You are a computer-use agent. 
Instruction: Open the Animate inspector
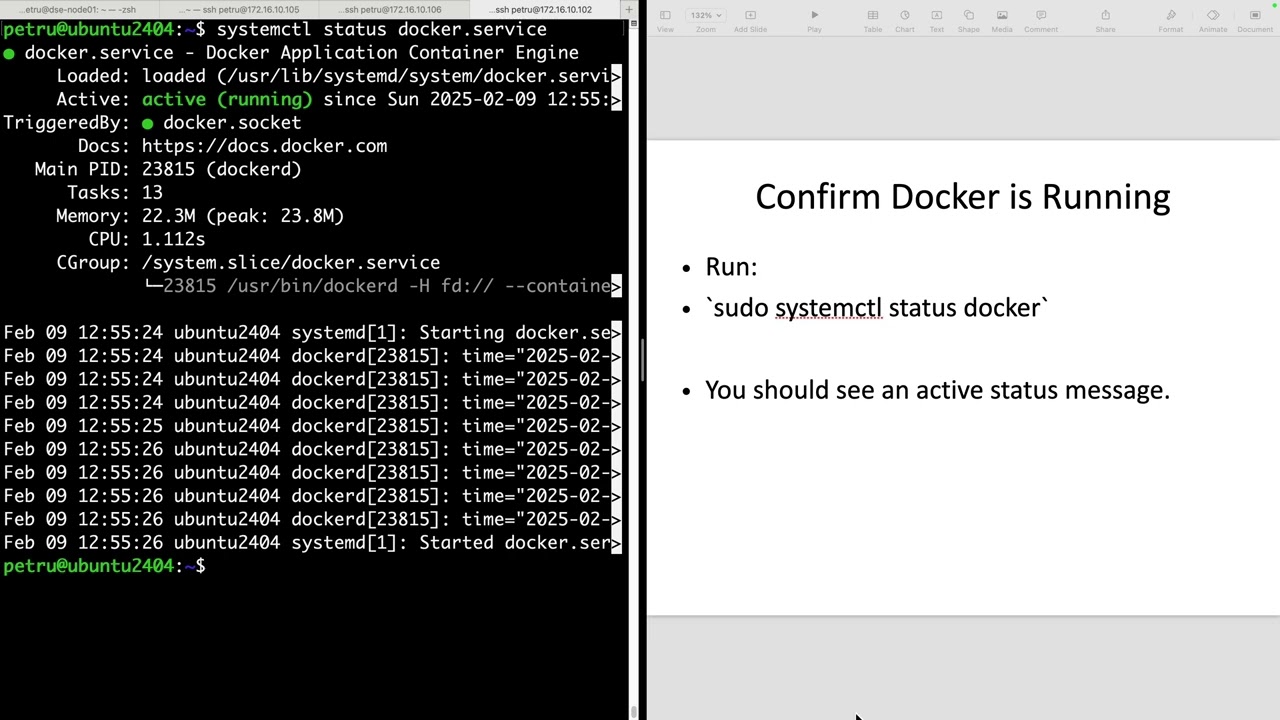click(1213, 20)
